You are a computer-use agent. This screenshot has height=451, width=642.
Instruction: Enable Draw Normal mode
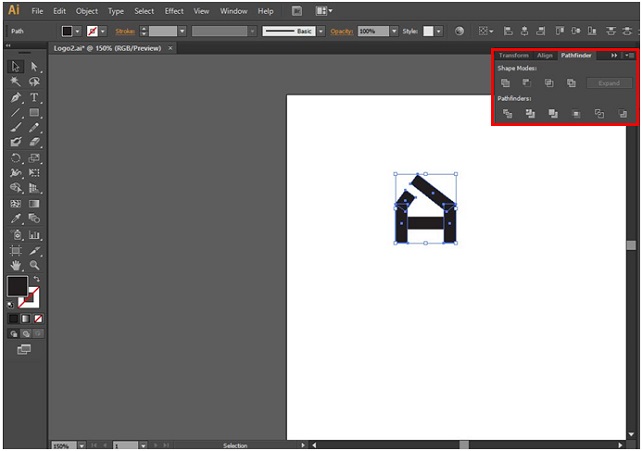click(14, 334)
